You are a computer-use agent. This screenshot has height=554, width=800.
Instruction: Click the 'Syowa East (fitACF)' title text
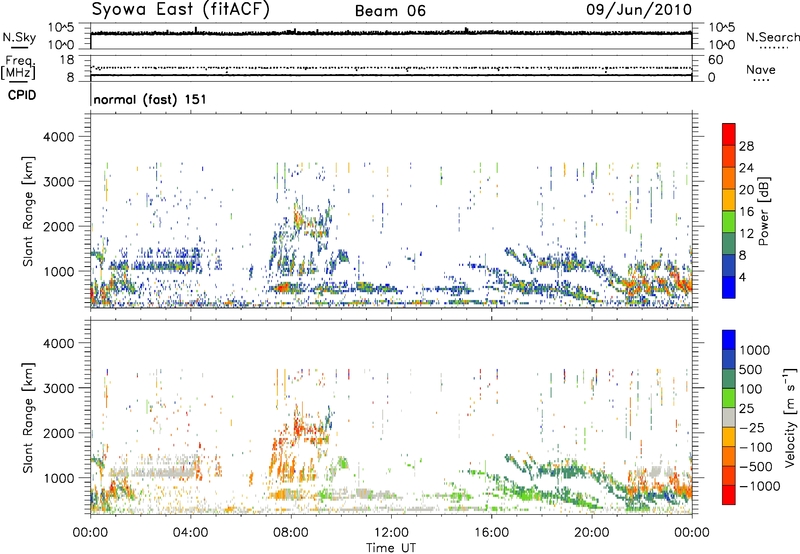point(180,10)
